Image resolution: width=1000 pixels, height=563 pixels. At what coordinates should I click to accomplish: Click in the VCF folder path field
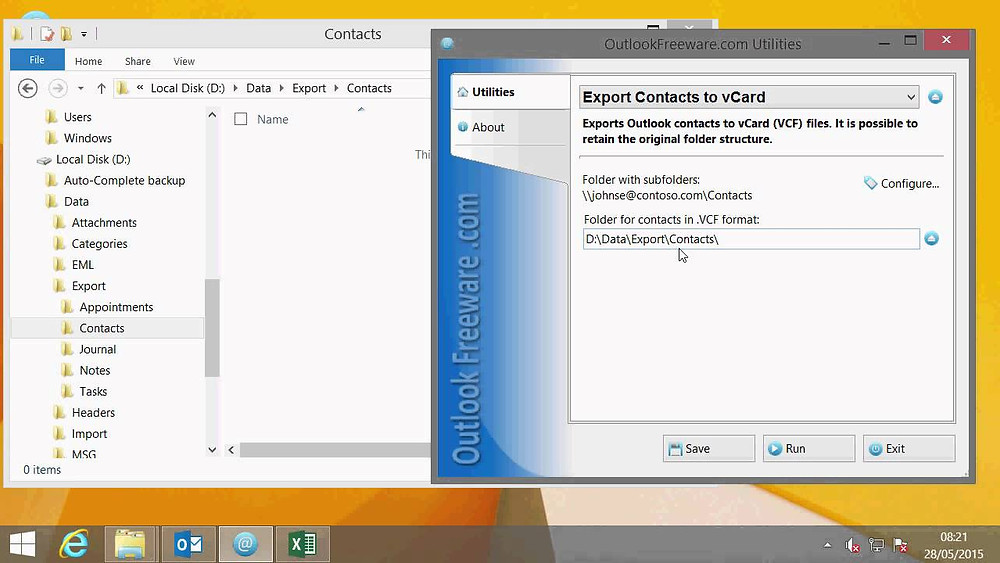[x=751, y=239]
